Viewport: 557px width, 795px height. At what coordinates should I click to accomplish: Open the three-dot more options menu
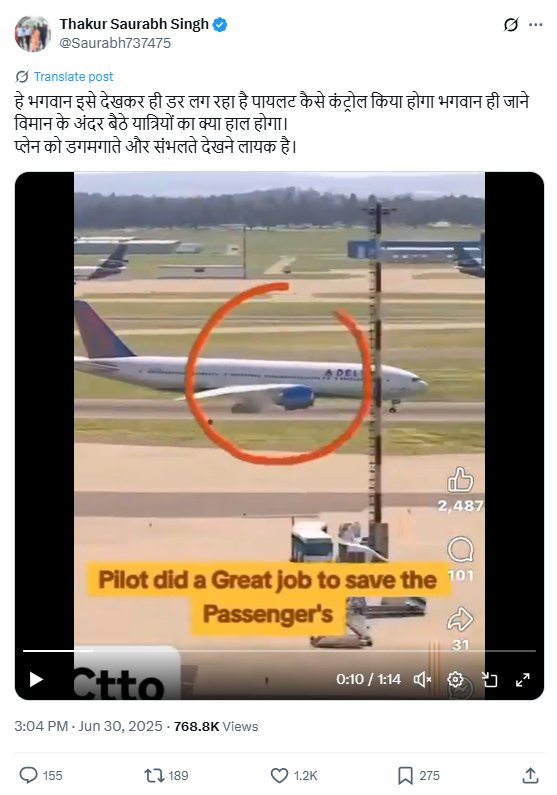536,24
